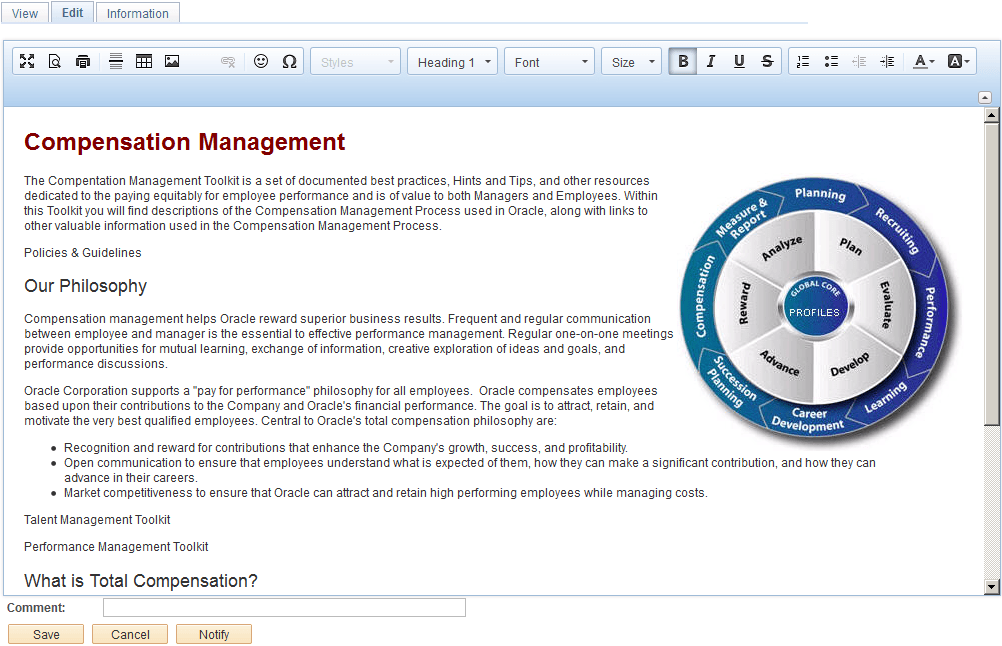This screenshot has width=1002, height=646.
Task: Click the Compensation Management heading
Action: point(185,142)
